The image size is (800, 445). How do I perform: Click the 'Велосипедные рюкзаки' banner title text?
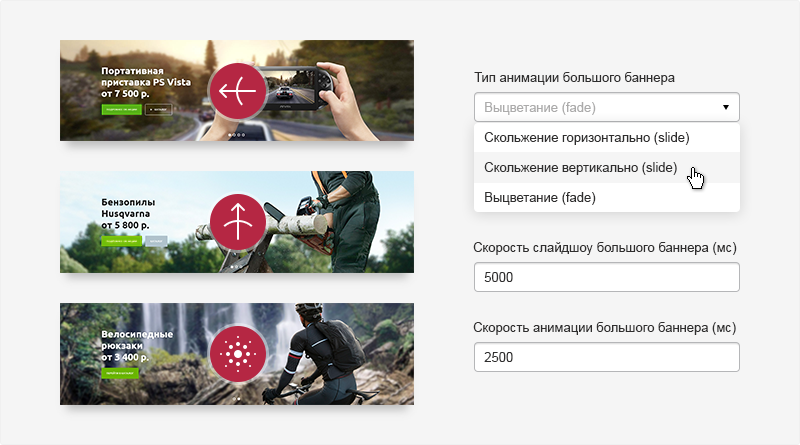(x=137, y=340)
